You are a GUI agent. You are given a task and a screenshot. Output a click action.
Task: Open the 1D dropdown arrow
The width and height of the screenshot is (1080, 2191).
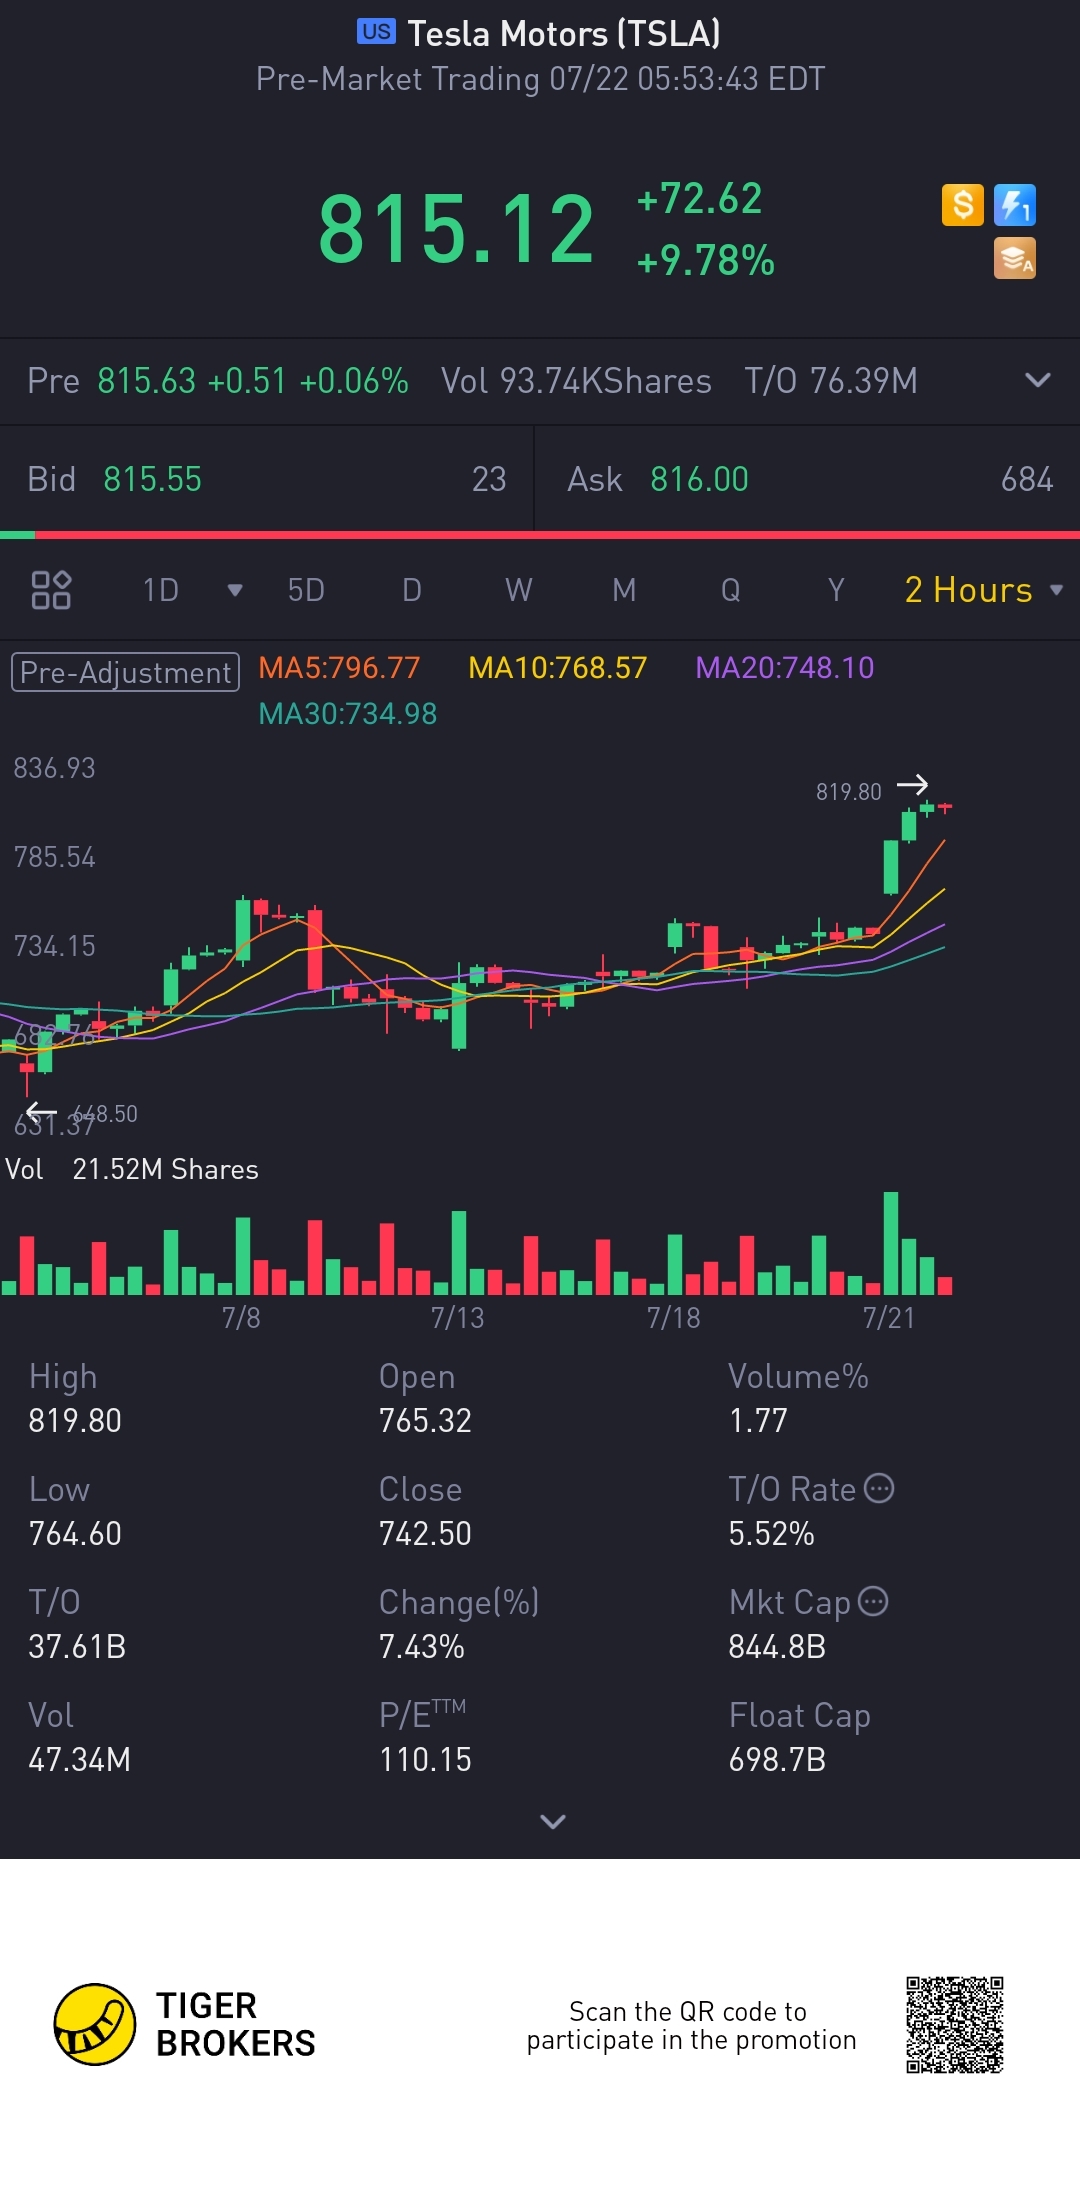[x=235, y=590]
